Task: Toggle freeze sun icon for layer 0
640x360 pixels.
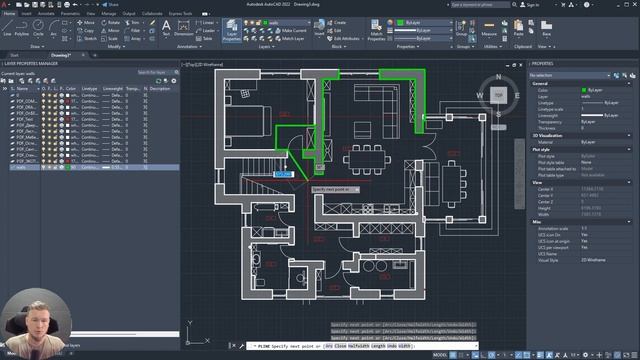Action: click(49, 95)
